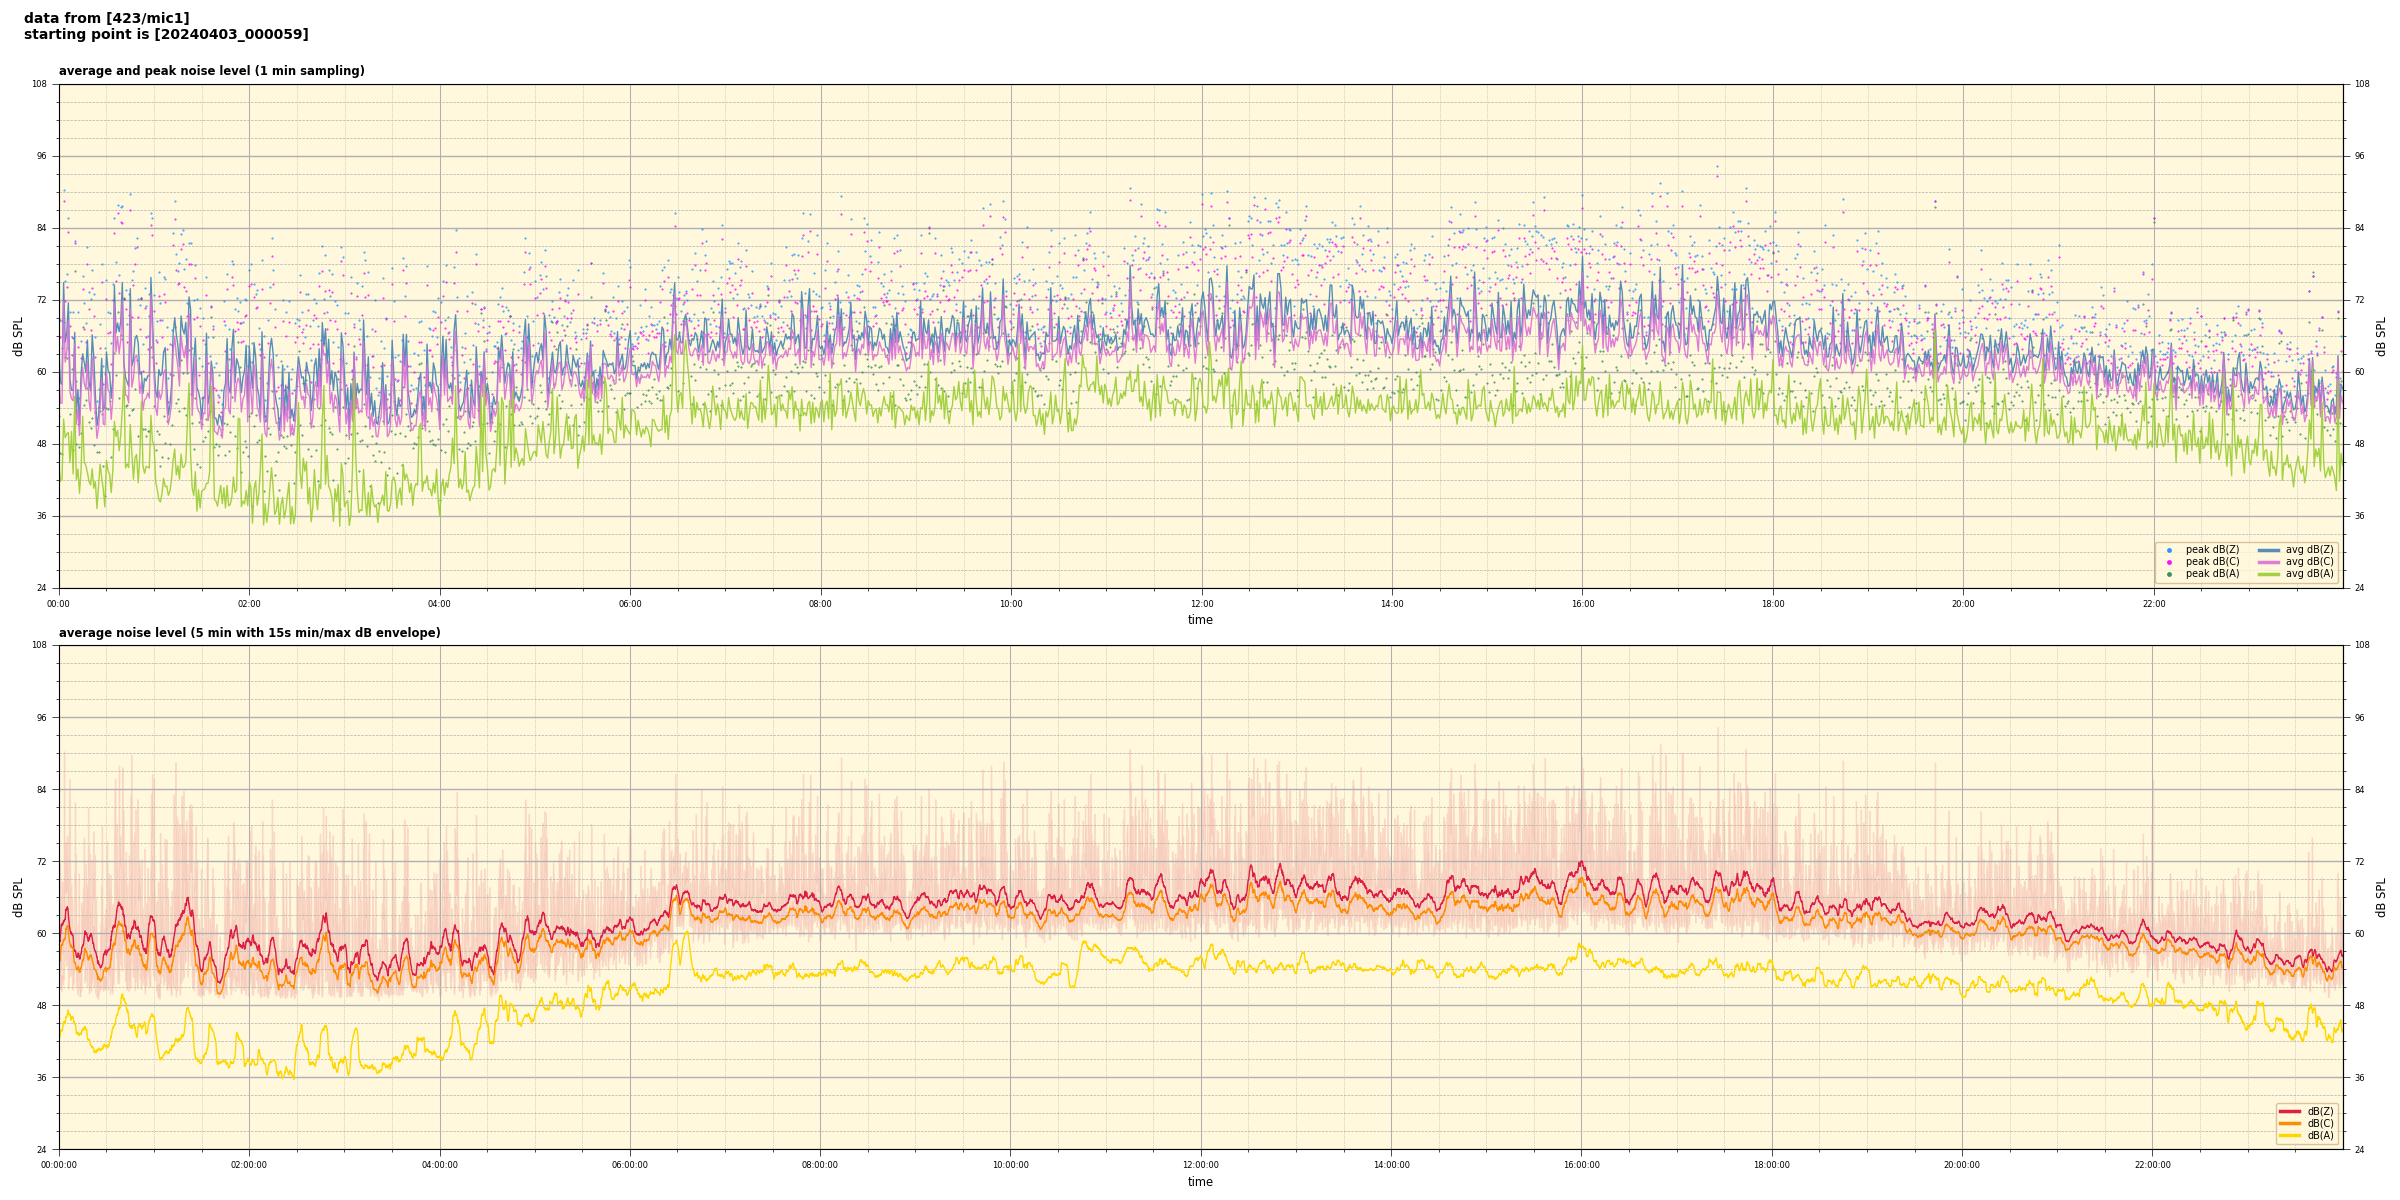Click the avg dB(A) legend line

pos(2268,574)
